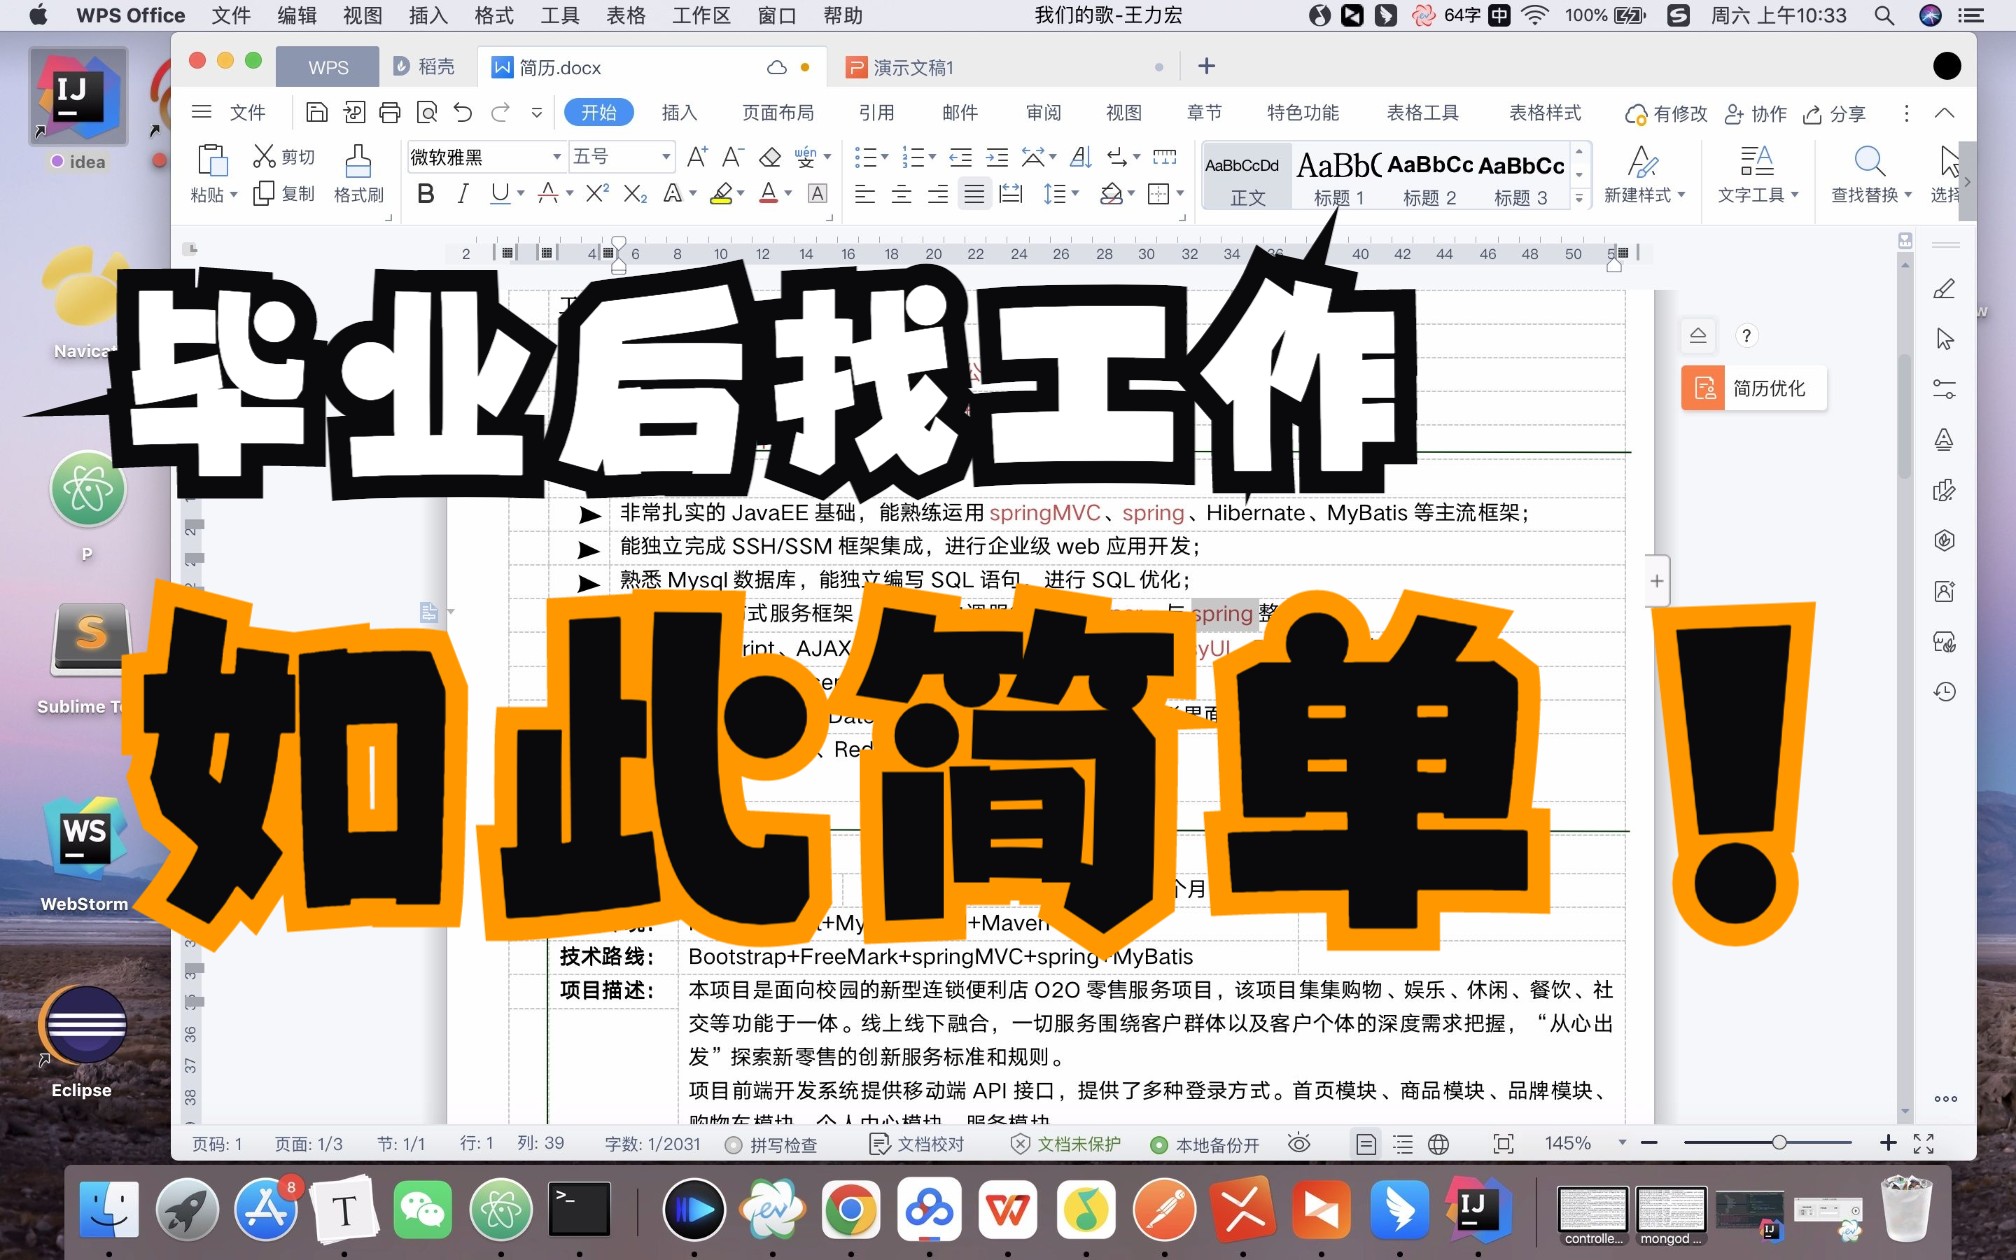Open the font size dropdown (五号)
2016x1260 pixels.
(666, 157)
